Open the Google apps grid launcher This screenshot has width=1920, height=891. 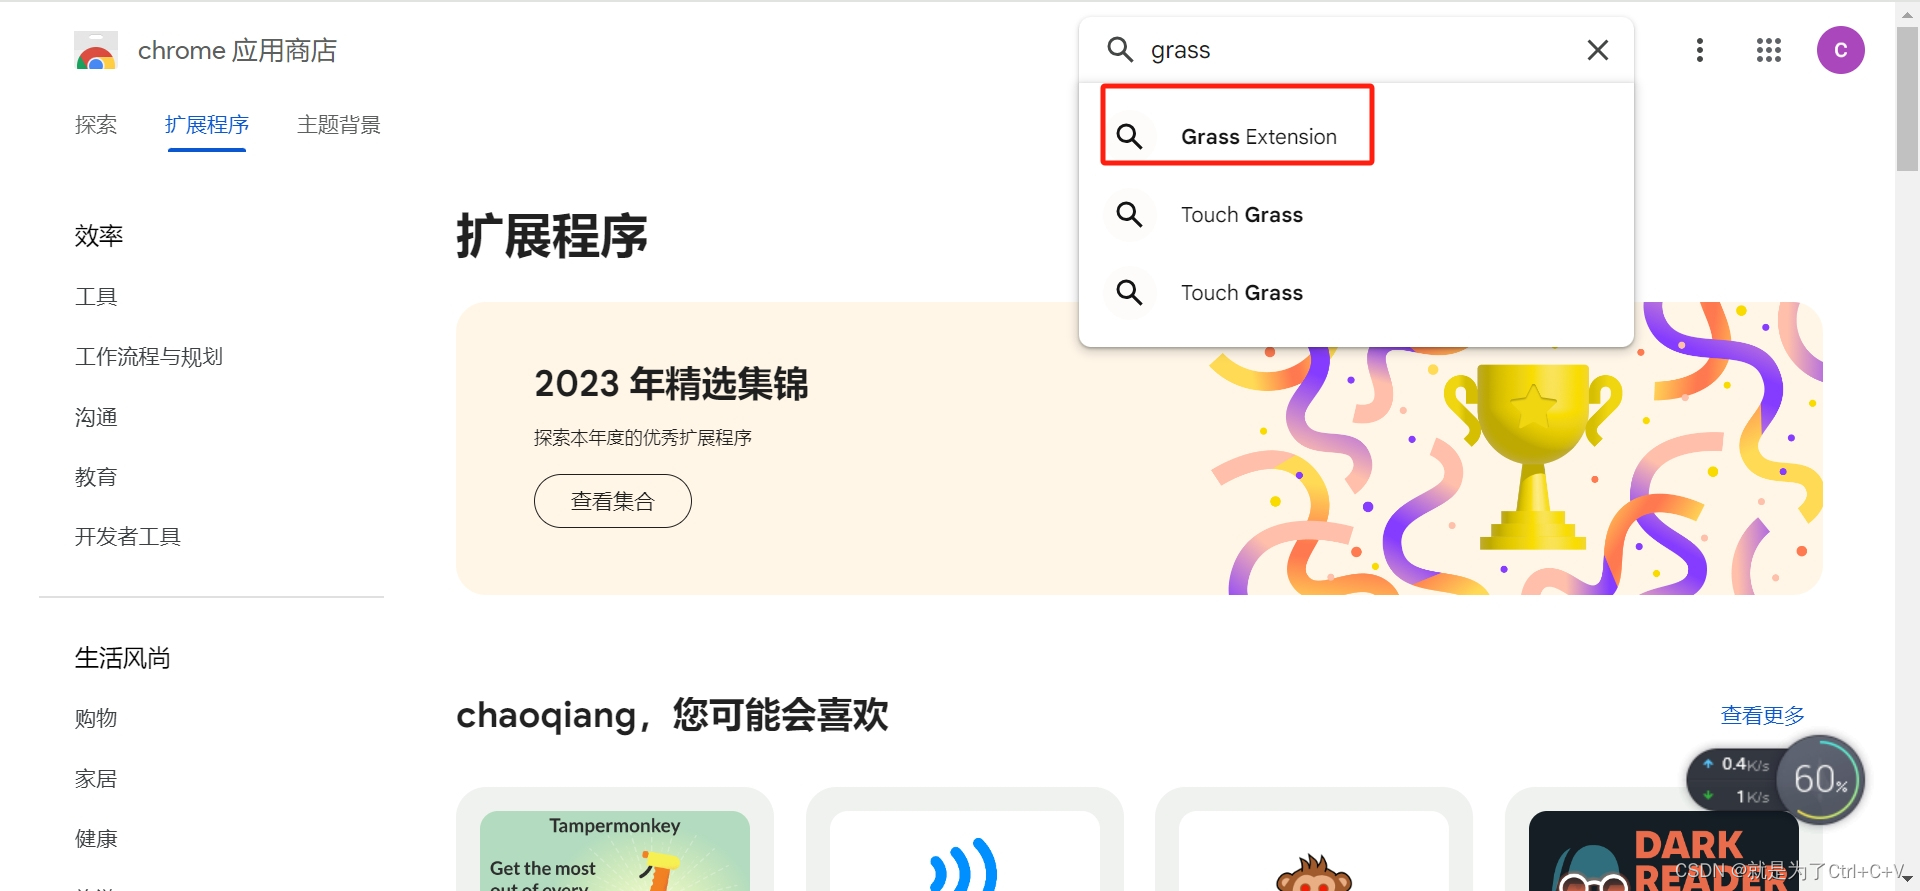tap(1769, 50)
